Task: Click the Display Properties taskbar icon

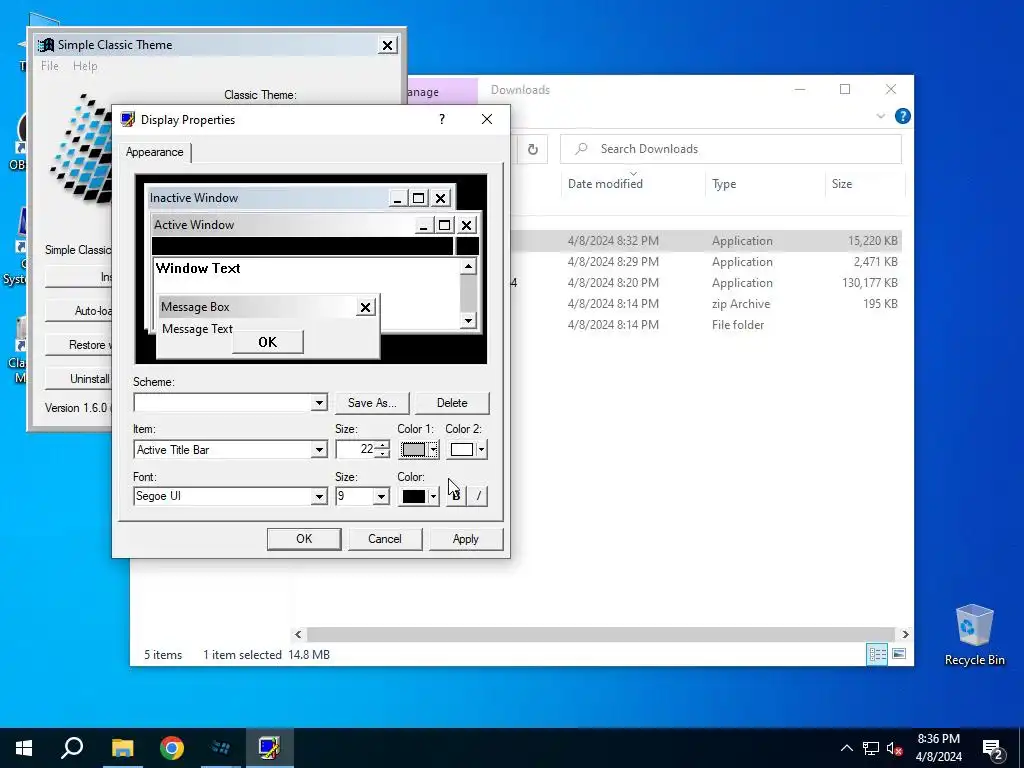Action: (269, 748)
